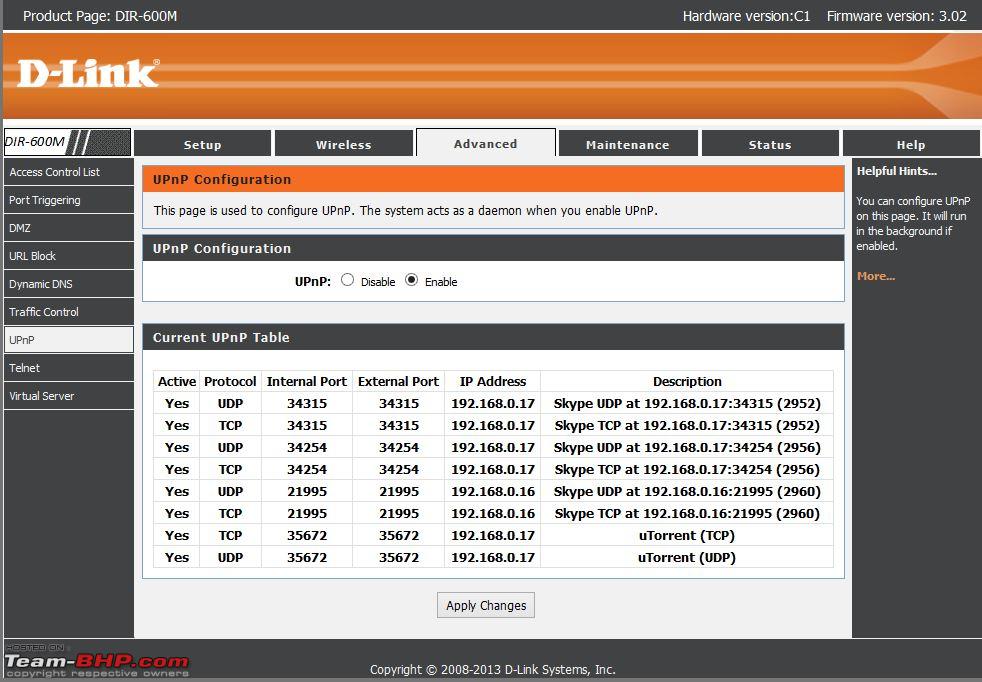Click the 'Skype UDP at 192.168.0.17:34315 (2952)' description
This screenshot has height=682, width=982.
[687, 403]
